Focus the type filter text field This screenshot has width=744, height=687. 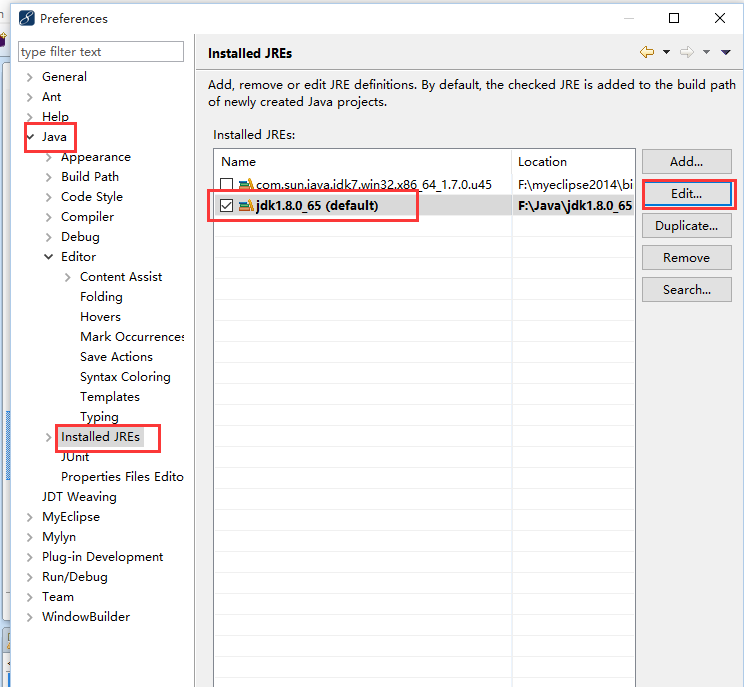(x=101, y=52)
